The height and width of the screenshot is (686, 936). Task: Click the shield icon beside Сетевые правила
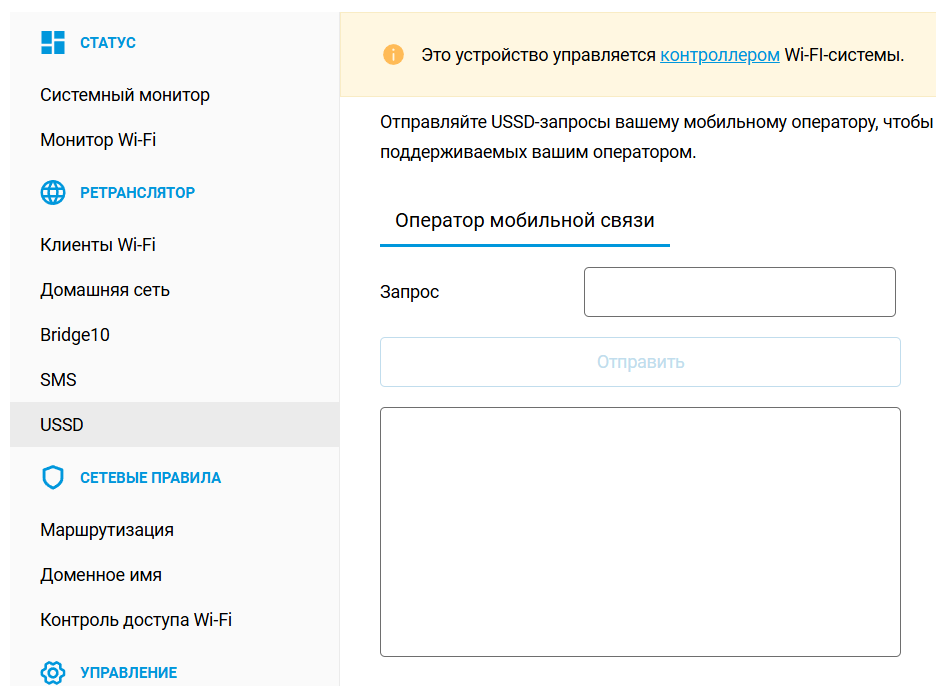(52, 477)
